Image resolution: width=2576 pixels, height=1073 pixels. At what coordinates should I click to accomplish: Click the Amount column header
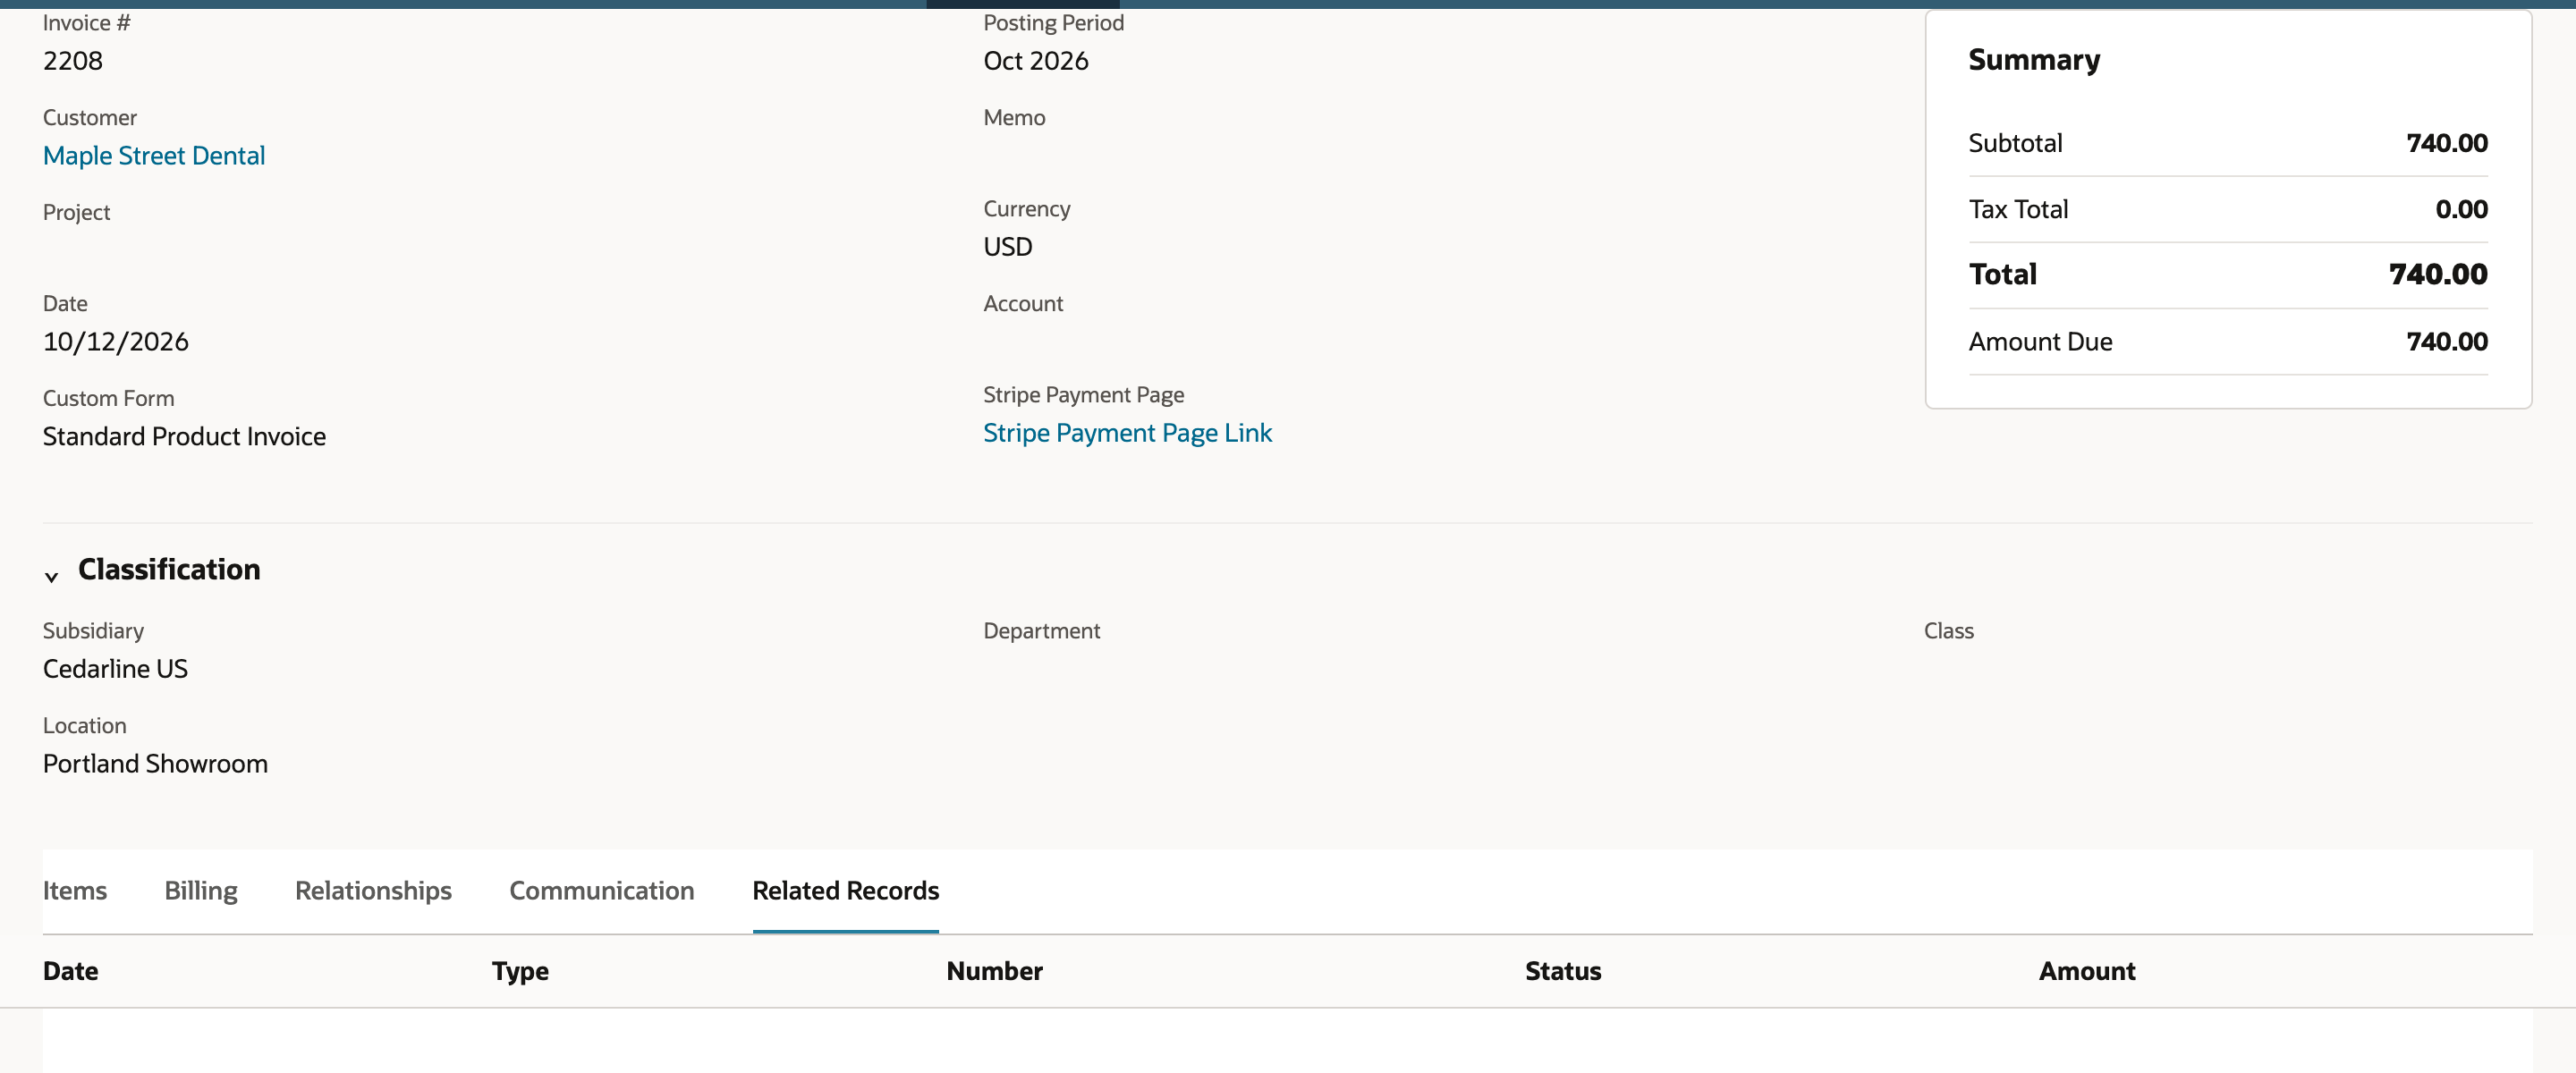2087,971
